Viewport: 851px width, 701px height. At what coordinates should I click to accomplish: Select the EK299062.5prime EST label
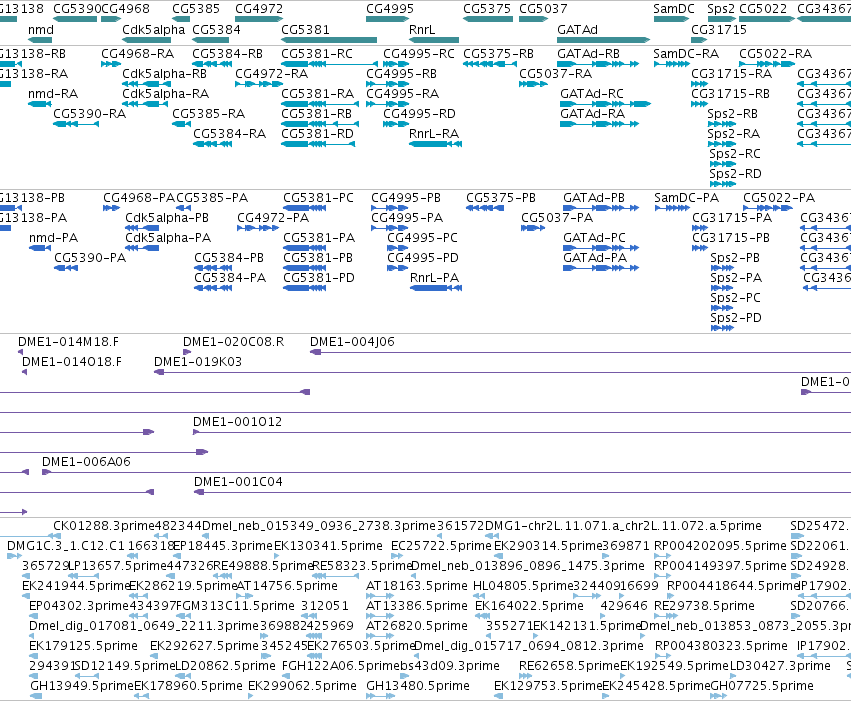pyautogui.click(x=302, y=686)
